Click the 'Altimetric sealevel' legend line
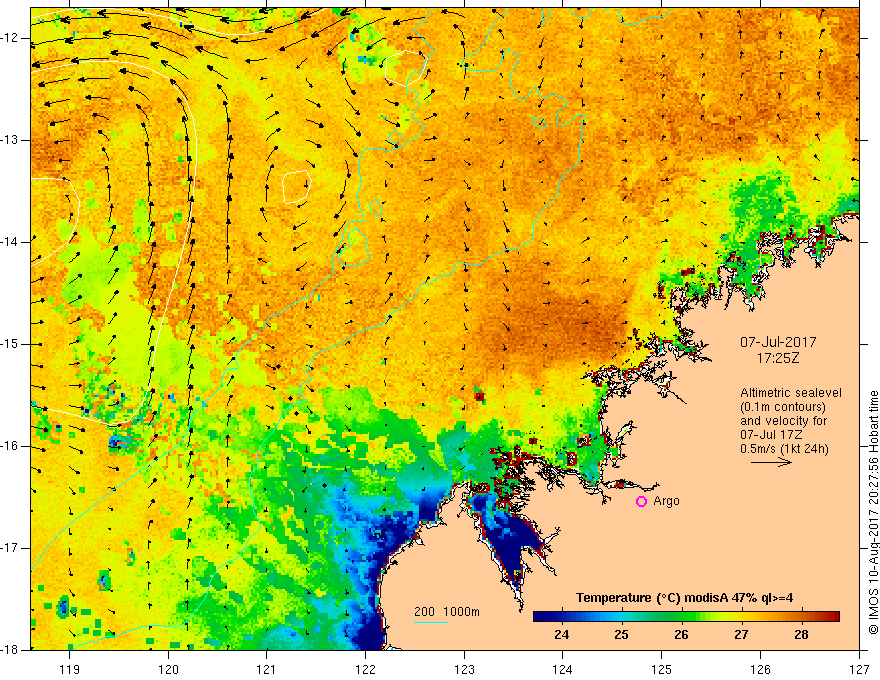 (791, 393)
